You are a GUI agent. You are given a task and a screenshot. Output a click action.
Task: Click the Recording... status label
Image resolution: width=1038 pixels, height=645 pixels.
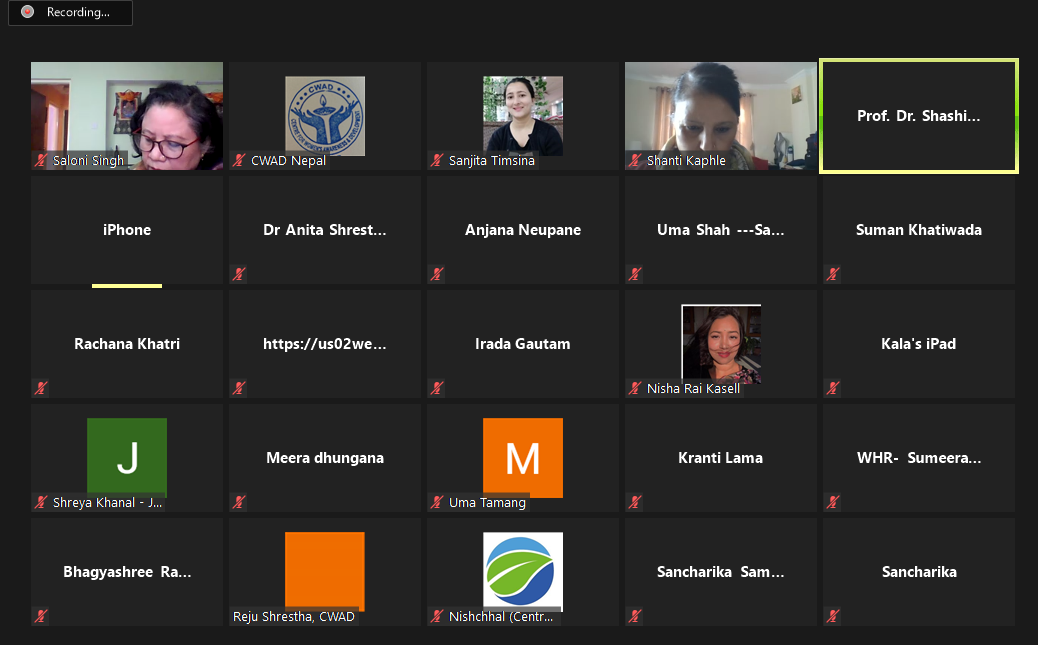[78, 13]
